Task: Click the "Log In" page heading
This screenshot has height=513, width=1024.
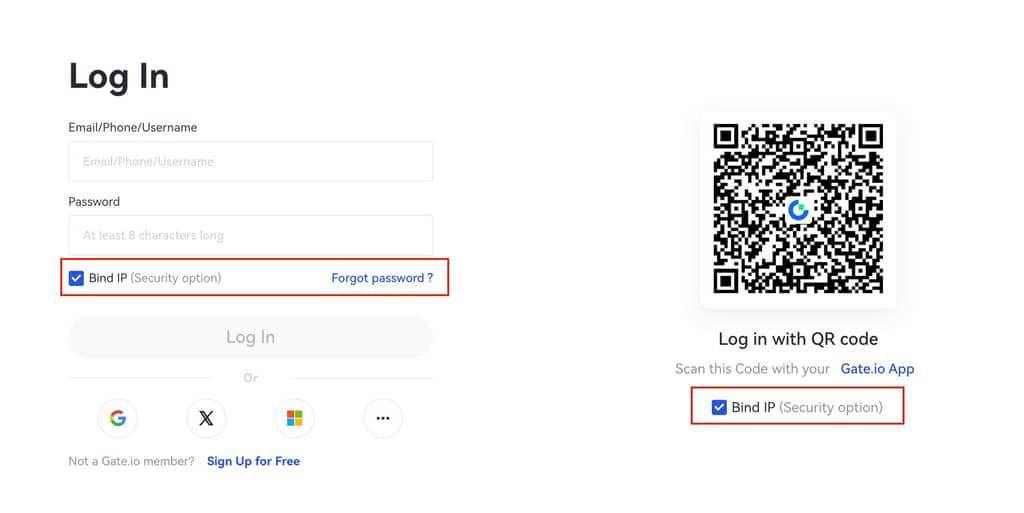Action: [x=119, y=77]
